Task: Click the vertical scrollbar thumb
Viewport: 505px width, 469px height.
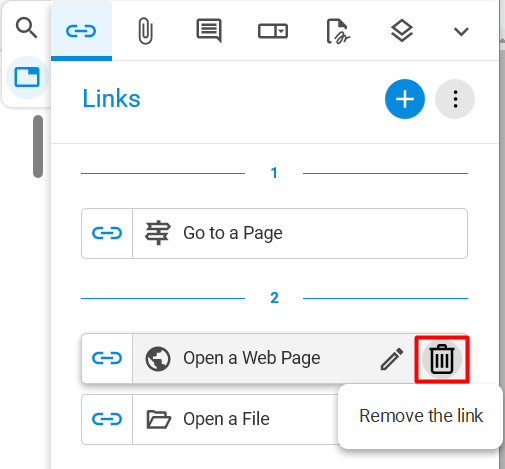Action: pyautogui.click(x=38, y=146)
